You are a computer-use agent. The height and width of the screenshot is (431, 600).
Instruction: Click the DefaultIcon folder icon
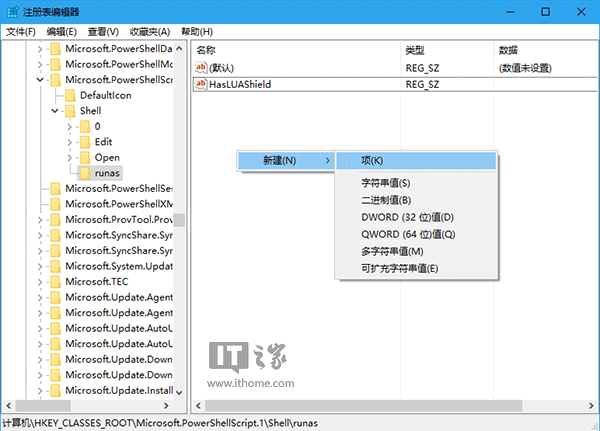pyautogui.click(x=70, y=95)
